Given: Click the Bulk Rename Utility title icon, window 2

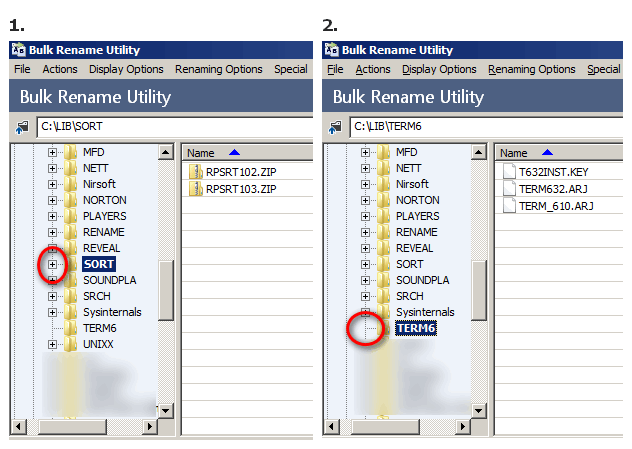Looking at the screenshot, I should [x=332, y=50].
